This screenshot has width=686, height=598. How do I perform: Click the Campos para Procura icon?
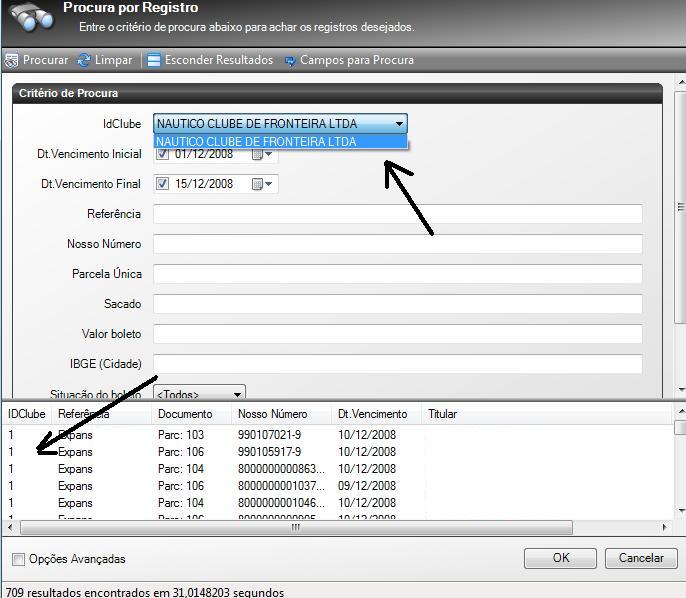click(x=290, y=60)
